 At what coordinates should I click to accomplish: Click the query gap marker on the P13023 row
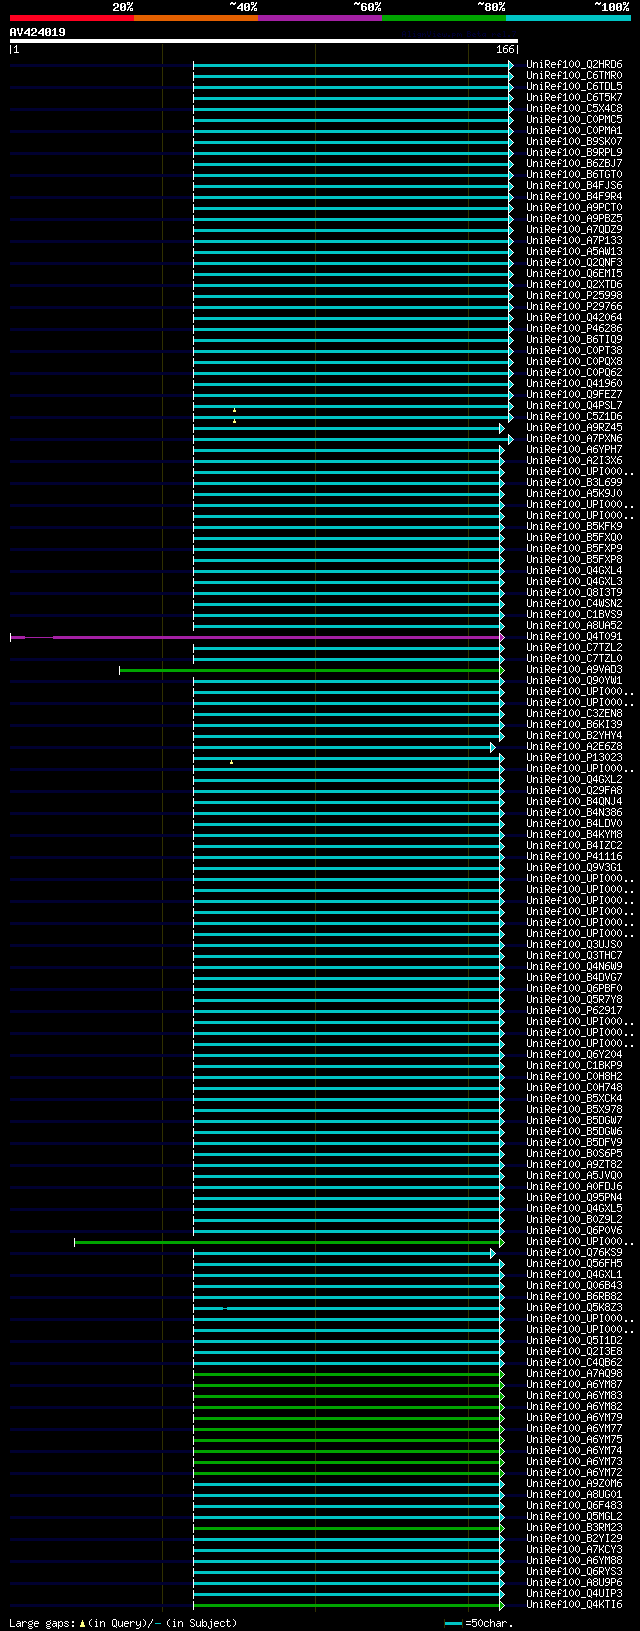231,762
